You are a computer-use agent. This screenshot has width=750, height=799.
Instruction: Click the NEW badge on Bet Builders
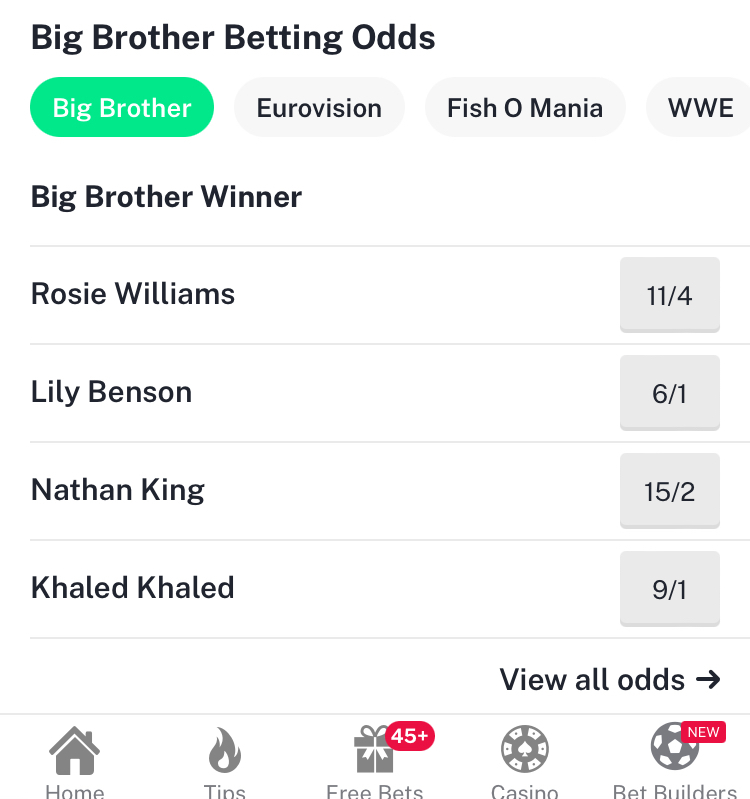click(703, 732)
